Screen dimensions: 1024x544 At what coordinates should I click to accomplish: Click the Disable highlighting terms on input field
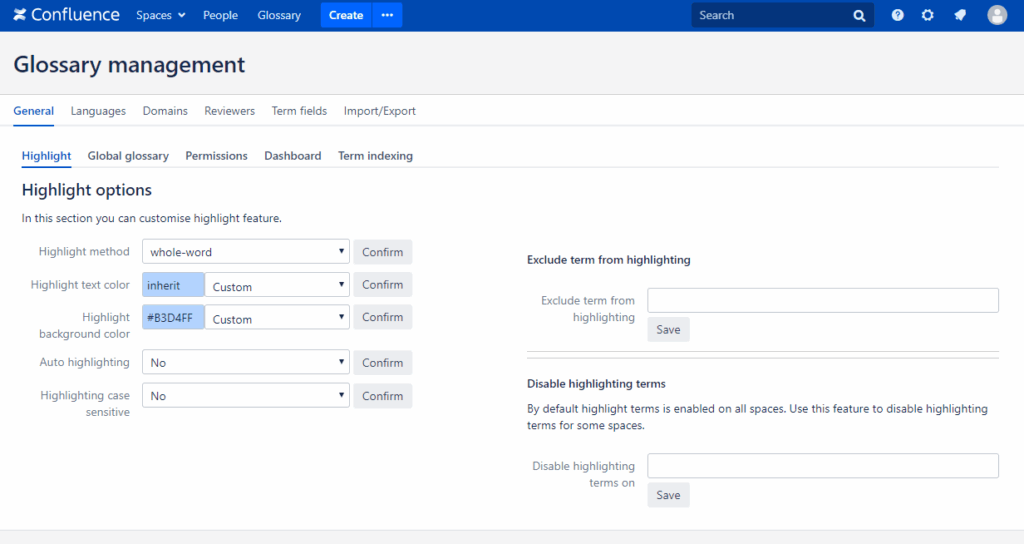pyautogui.click(x=823, y=466)
